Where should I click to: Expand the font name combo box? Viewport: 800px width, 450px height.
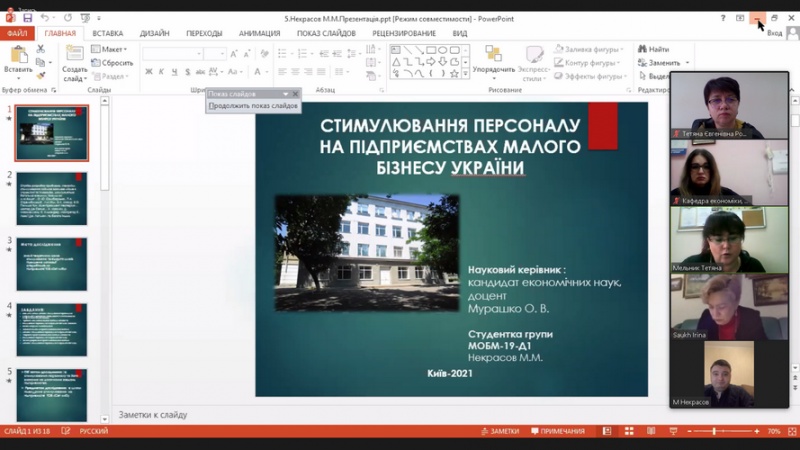click(x=201, y=53)
